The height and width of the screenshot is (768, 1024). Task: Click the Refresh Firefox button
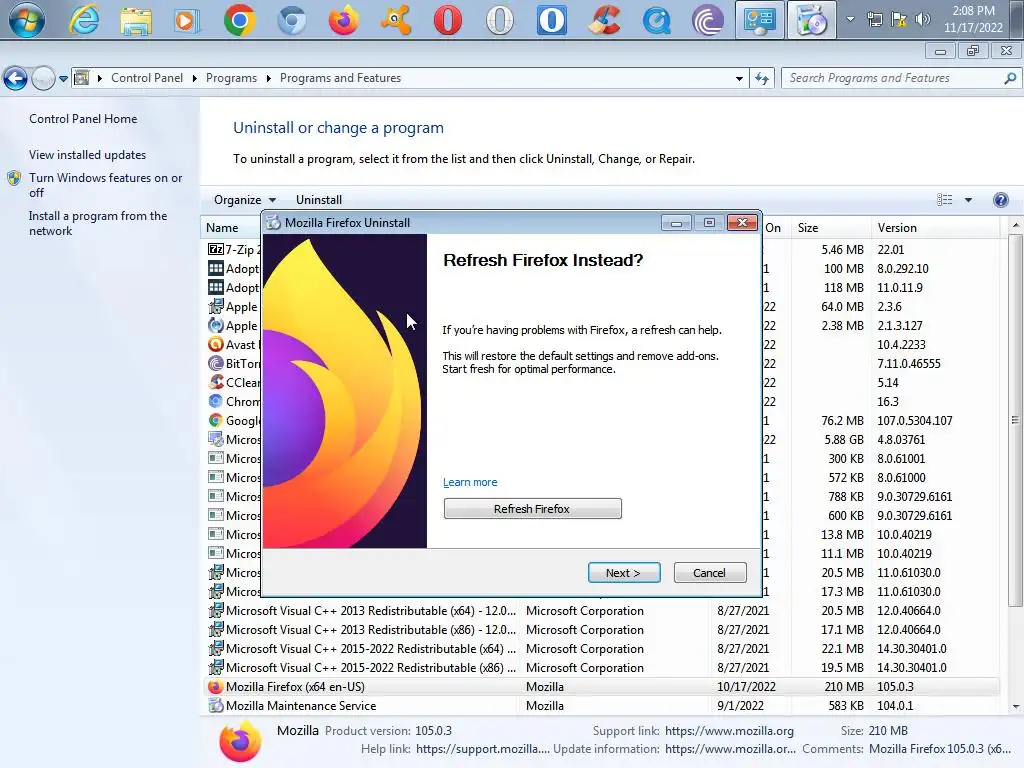(x=532, y=509)
